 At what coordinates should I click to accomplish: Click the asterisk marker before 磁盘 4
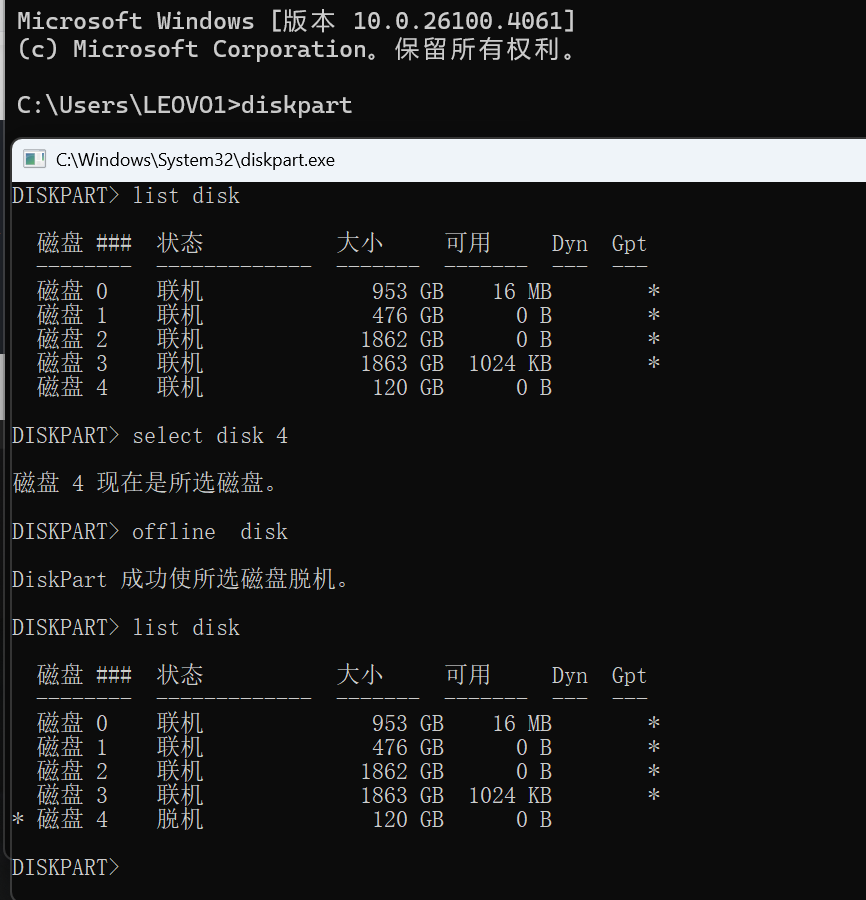pos(18,820)
